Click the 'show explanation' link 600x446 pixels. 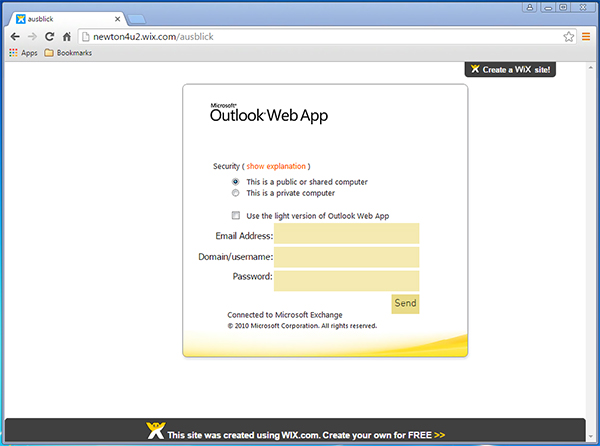(x=276, y=166)
